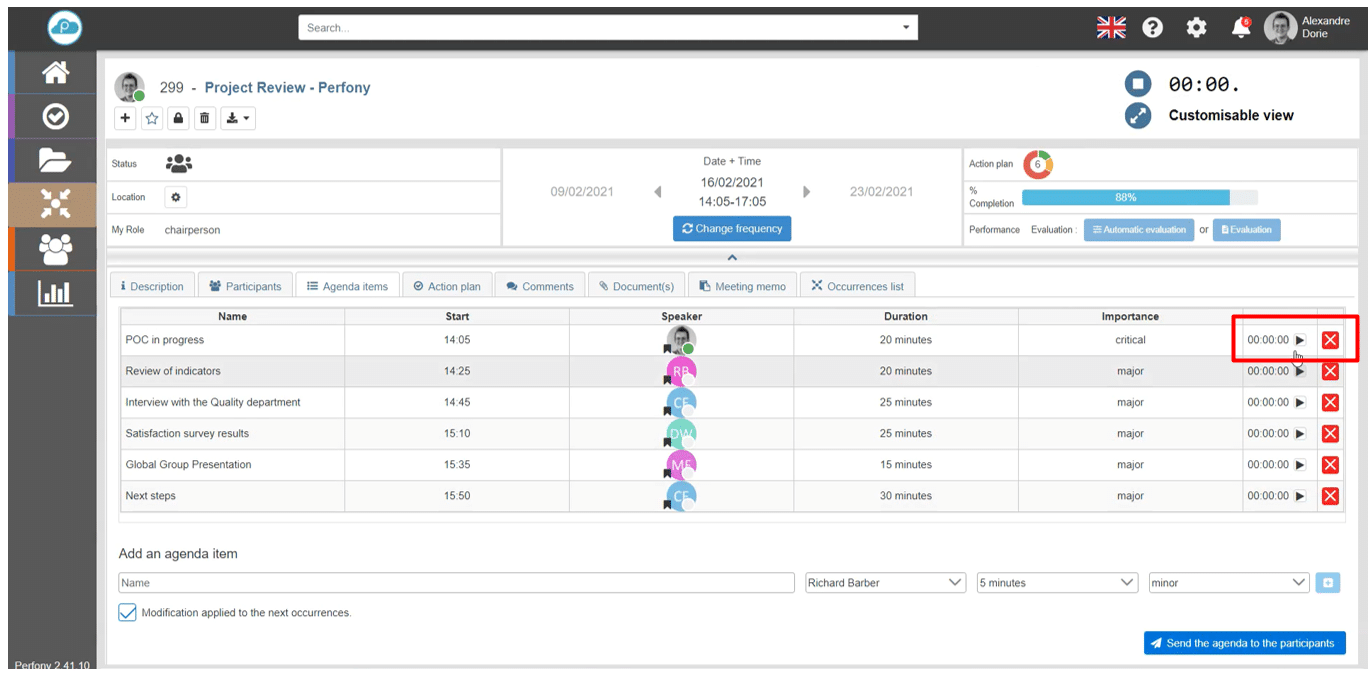Click the padlock icon under the meeting title
Viewport: 1368px width, 676px height.
tap(178, 118)
